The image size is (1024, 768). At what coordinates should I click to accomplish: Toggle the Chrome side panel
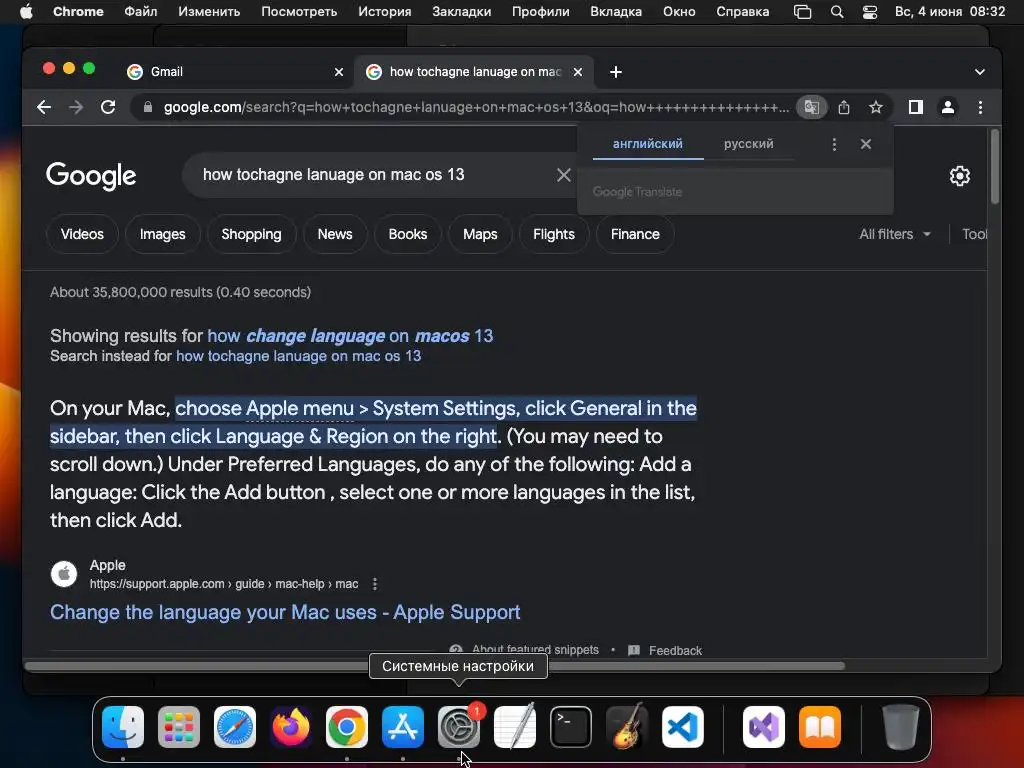916,107
